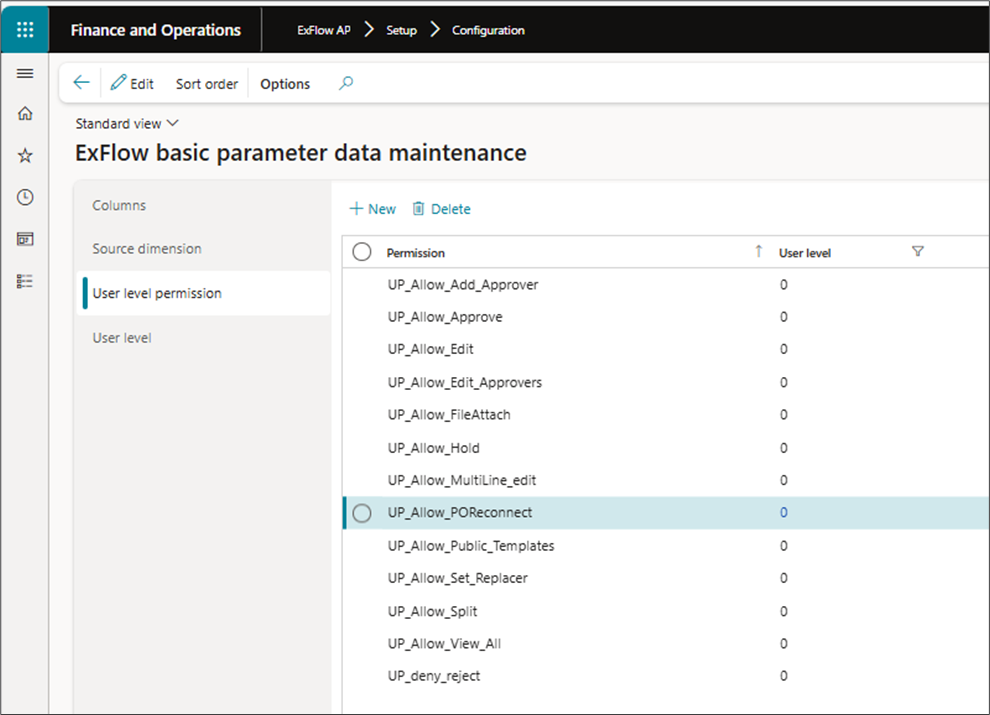Go to Home via sidebar icon
990x715 pixels.
25,114
